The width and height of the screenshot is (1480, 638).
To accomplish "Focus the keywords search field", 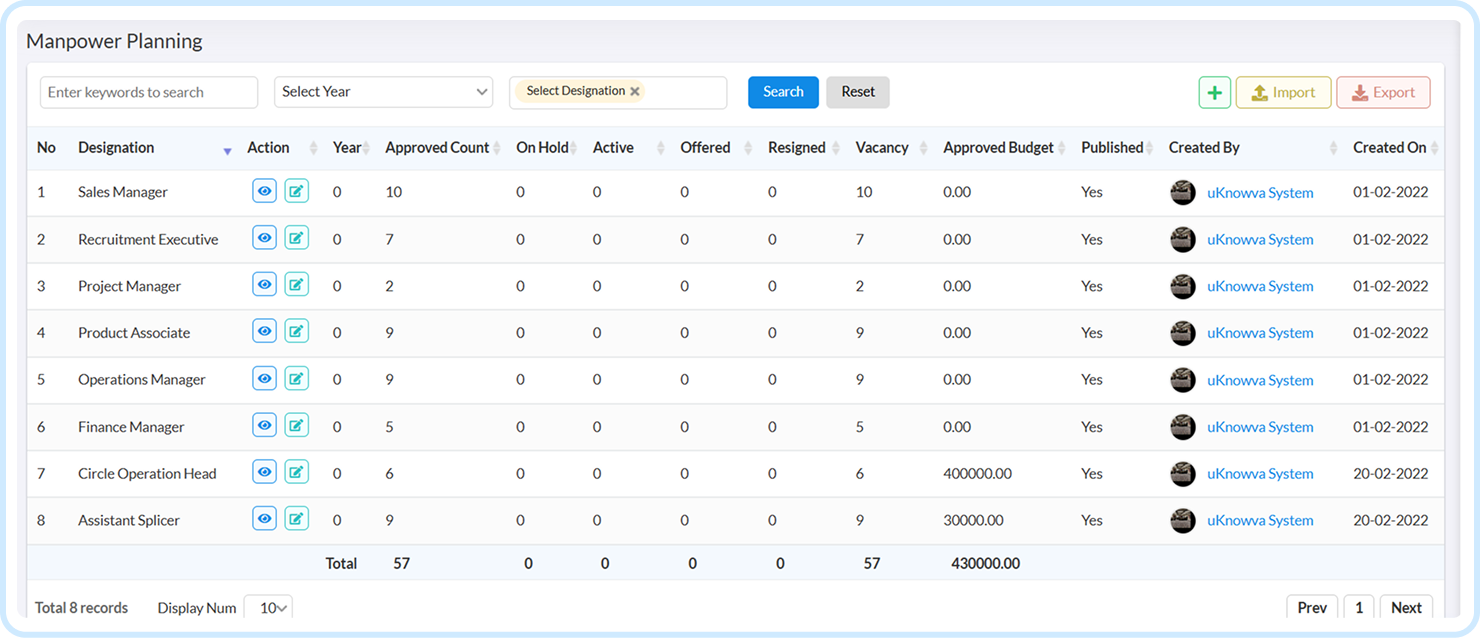I will [x=149, y=92].
